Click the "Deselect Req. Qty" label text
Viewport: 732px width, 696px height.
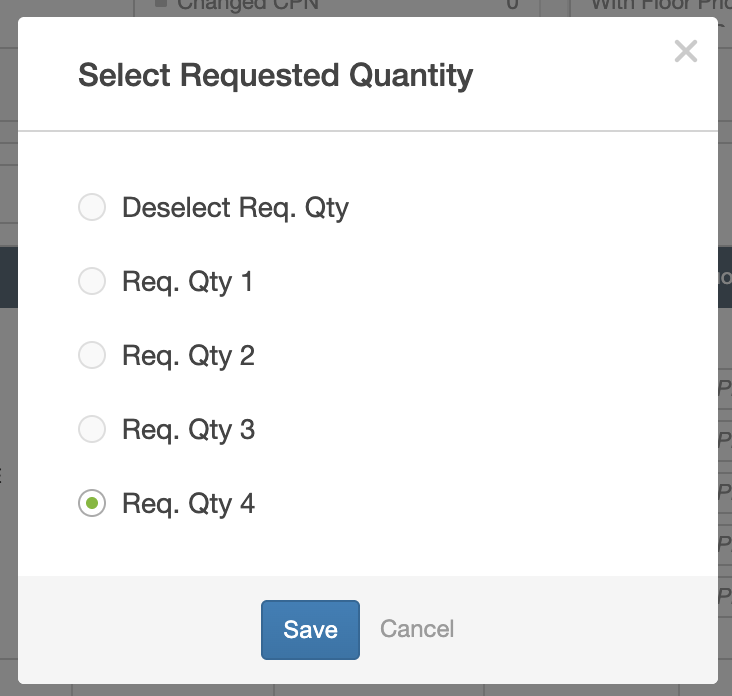coord(235,208)
